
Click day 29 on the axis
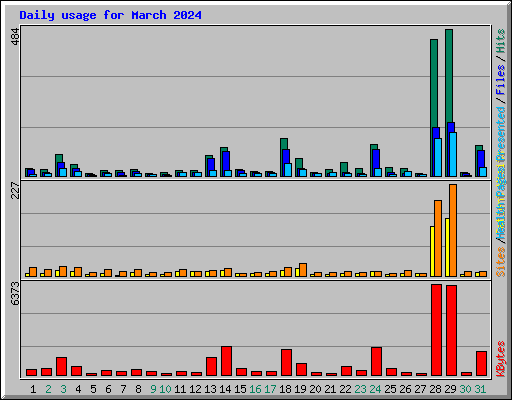tap(450, 389)
